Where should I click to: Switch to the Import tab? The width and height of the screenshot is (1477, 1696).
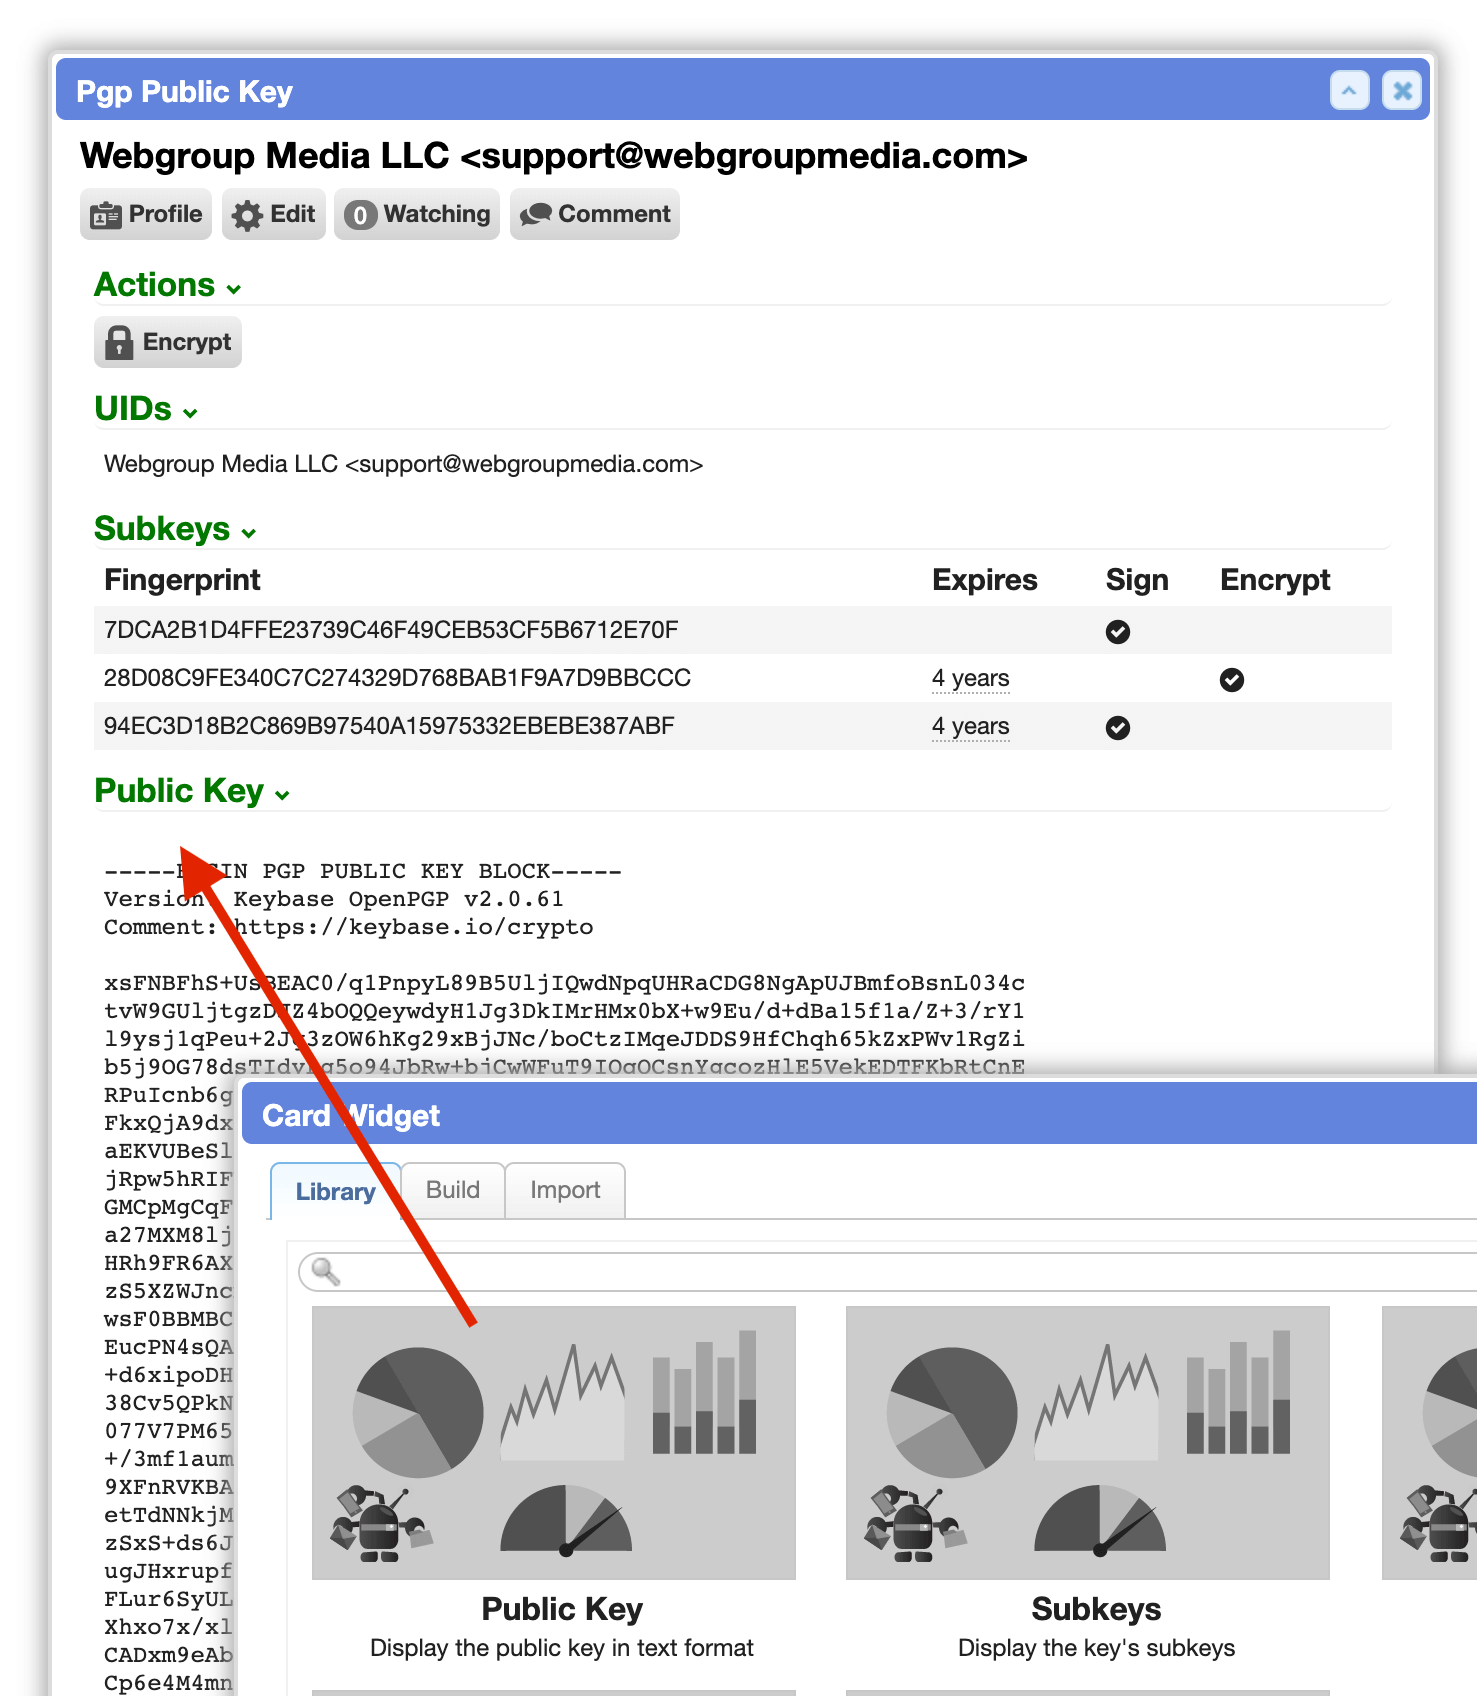click(x=565, y=1190)
